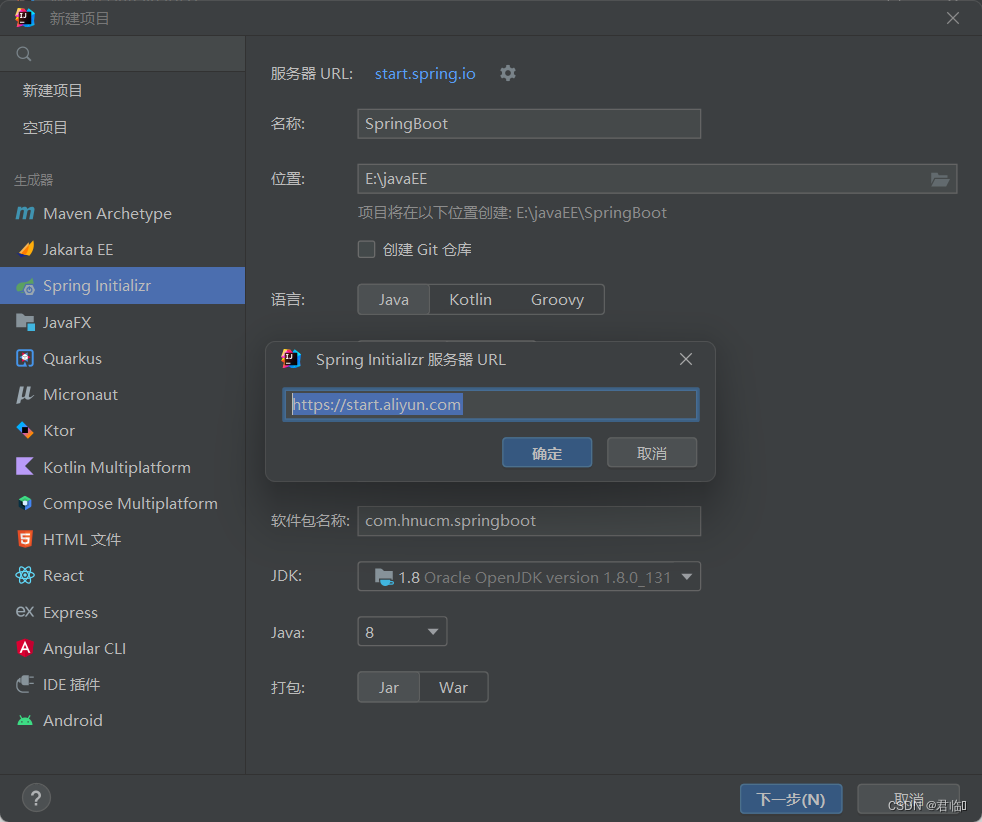Screen dimensions: 982x822
Task: Select Groovy as the language
Action: (557, 300)
